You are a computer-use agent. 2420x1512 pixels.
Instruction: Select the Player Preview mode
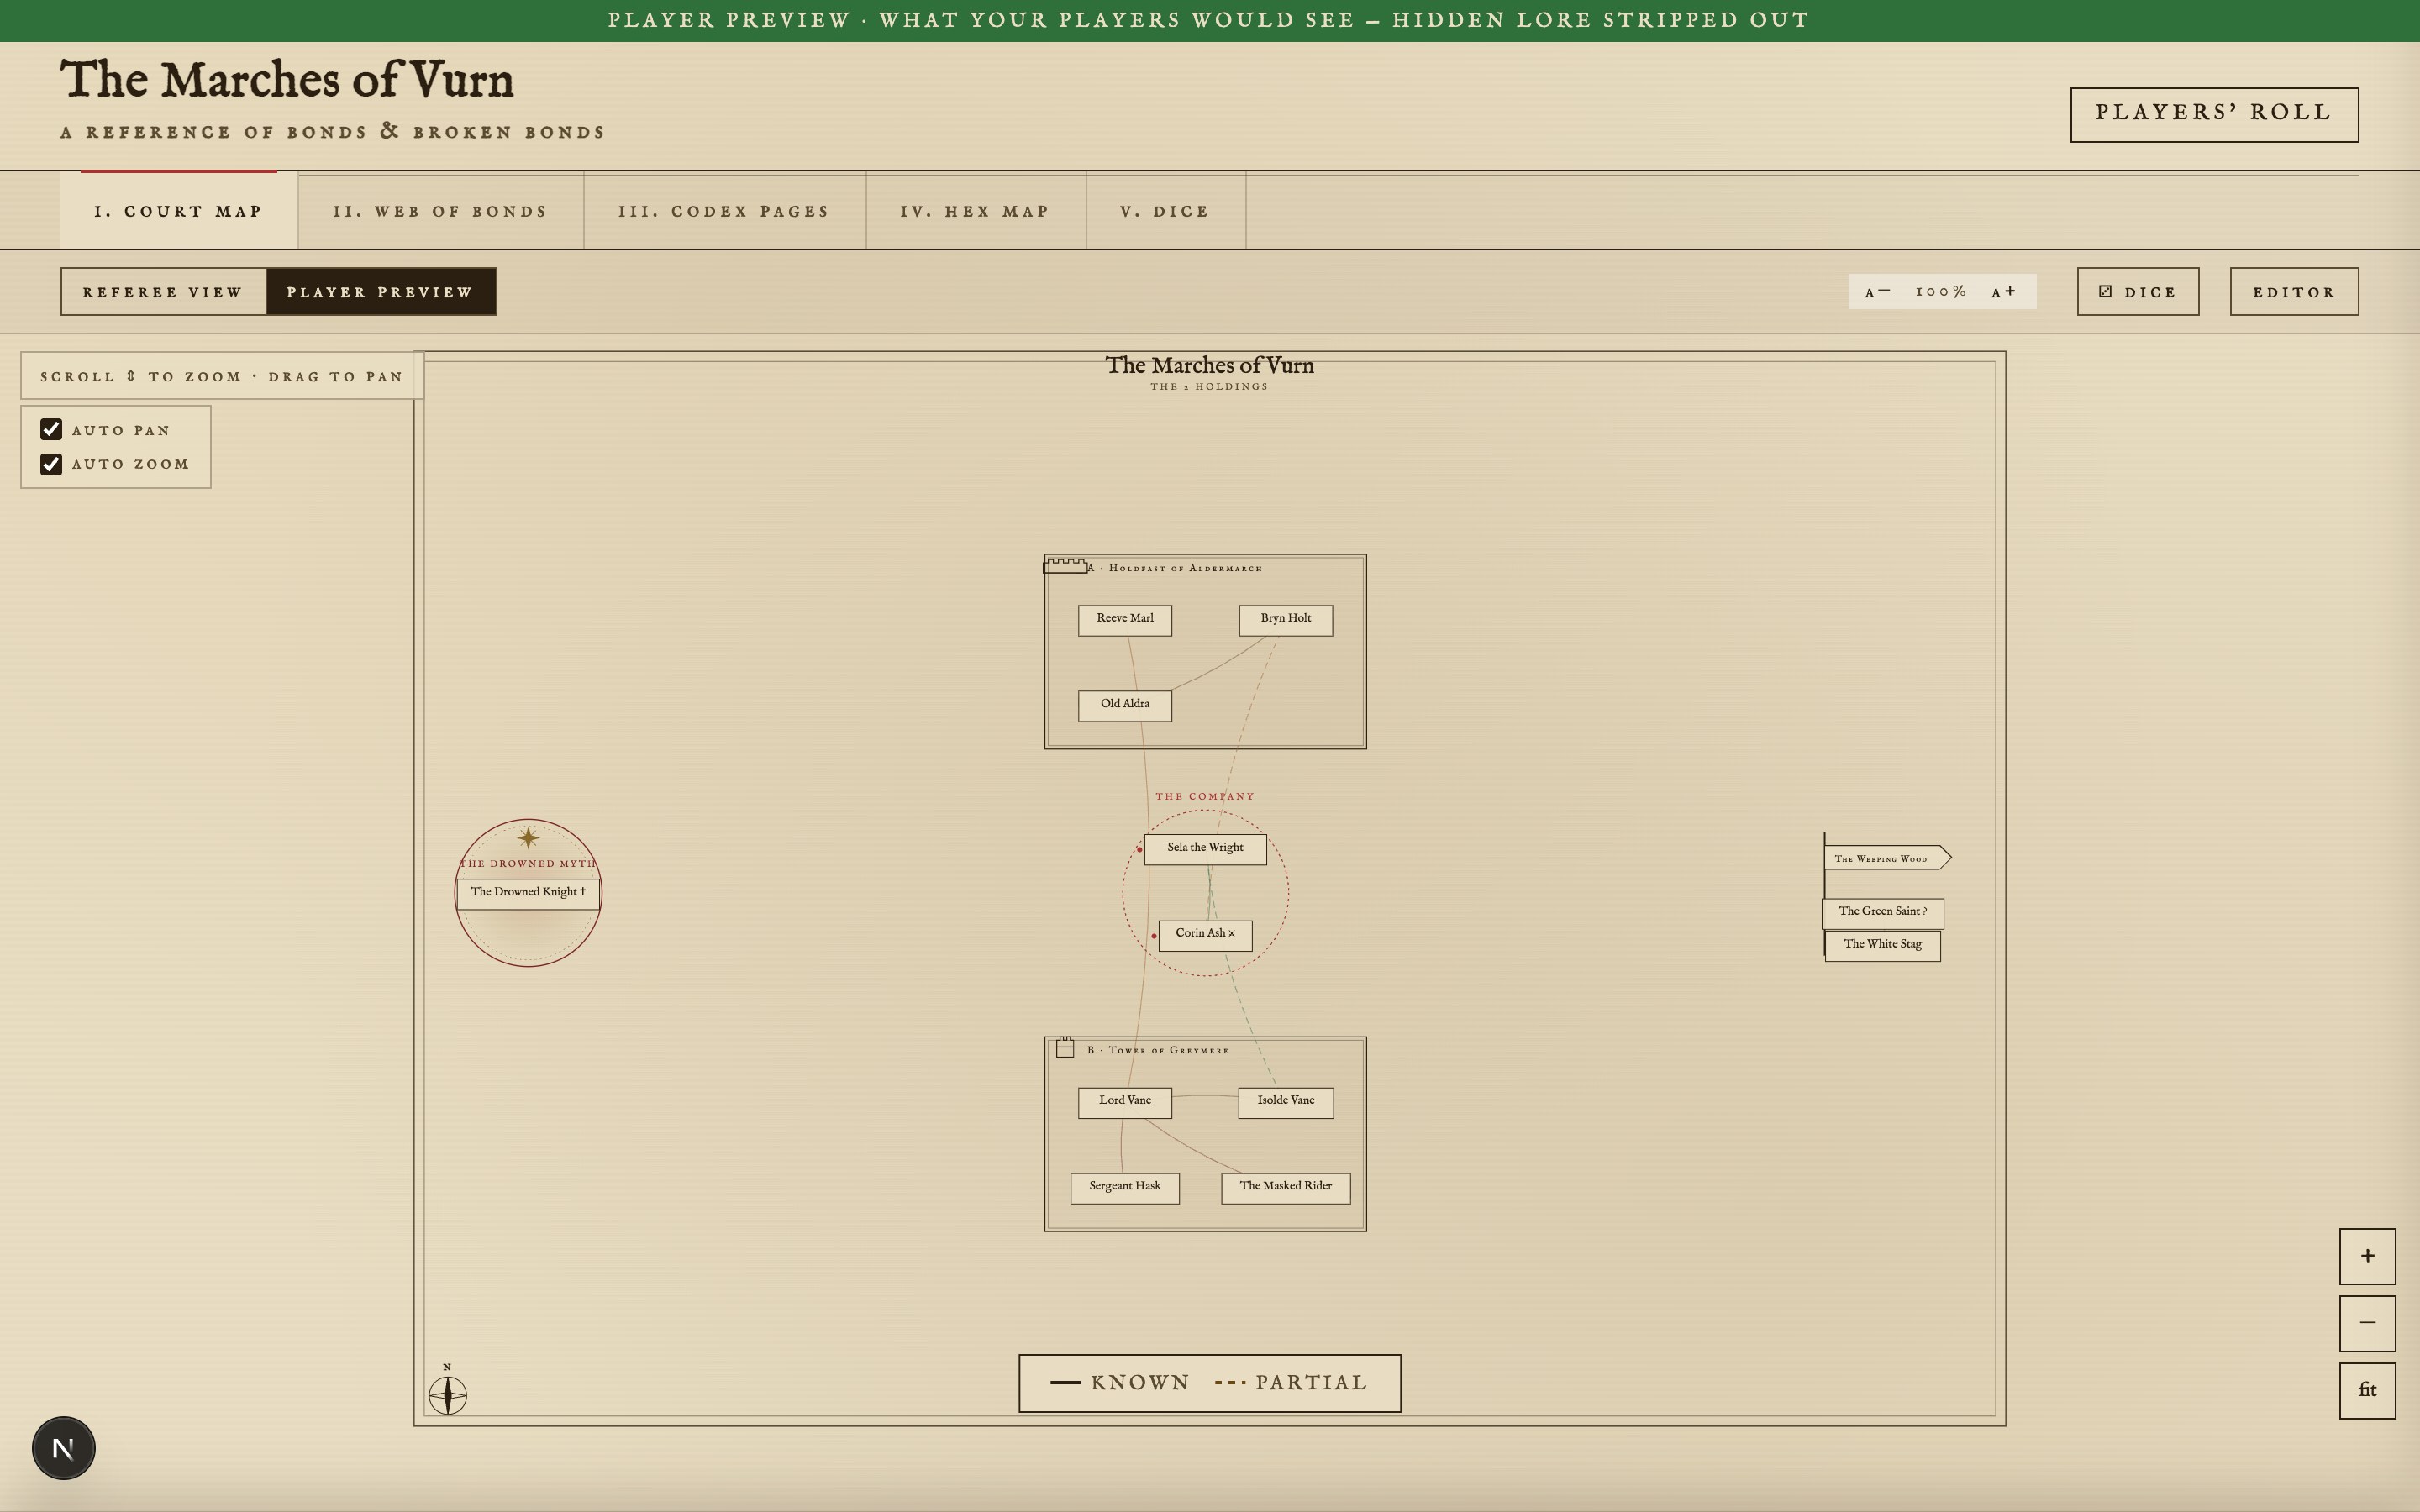pos(381,292)
